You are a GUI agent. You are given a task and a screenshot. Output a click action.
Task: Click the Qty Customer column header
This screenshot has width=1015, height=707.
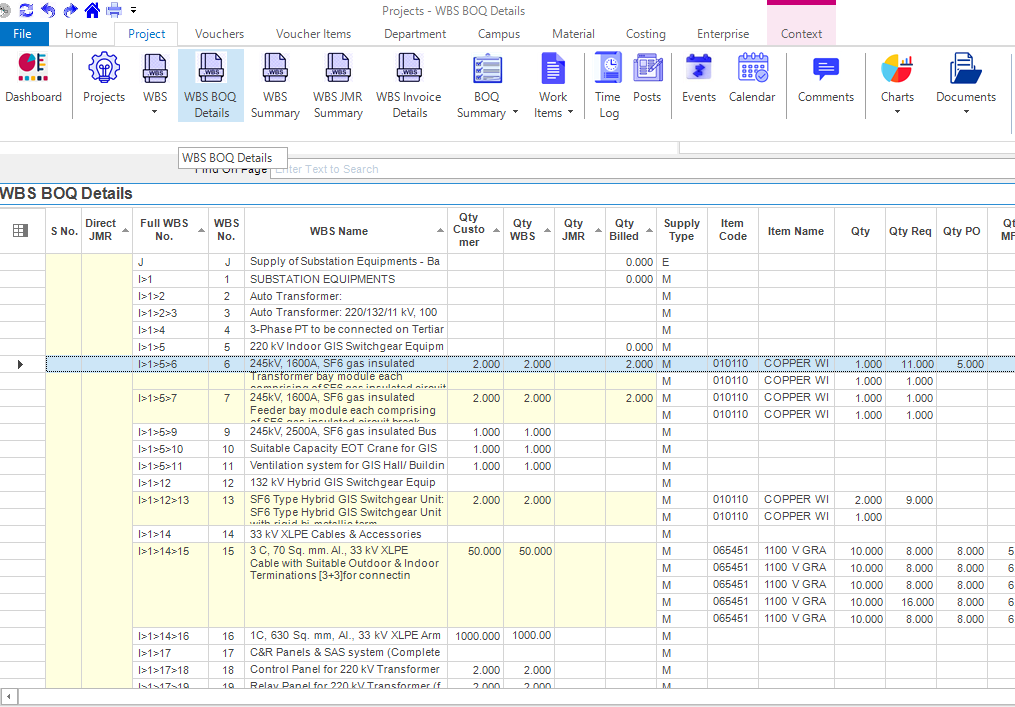475,230
